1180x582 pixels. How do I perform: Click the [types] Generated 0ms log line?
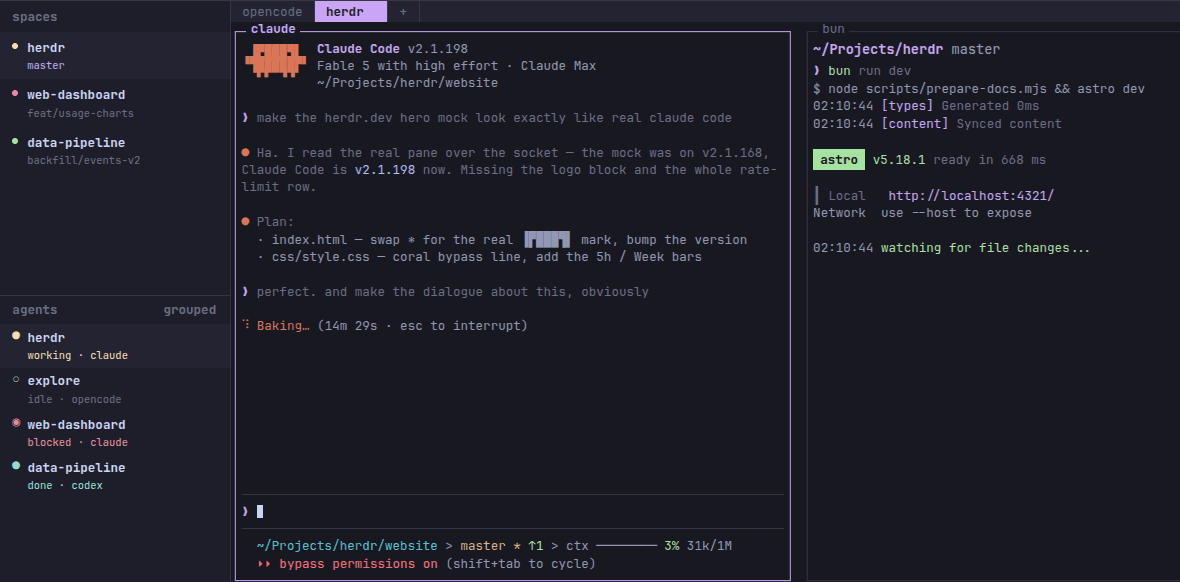(926, 106)
